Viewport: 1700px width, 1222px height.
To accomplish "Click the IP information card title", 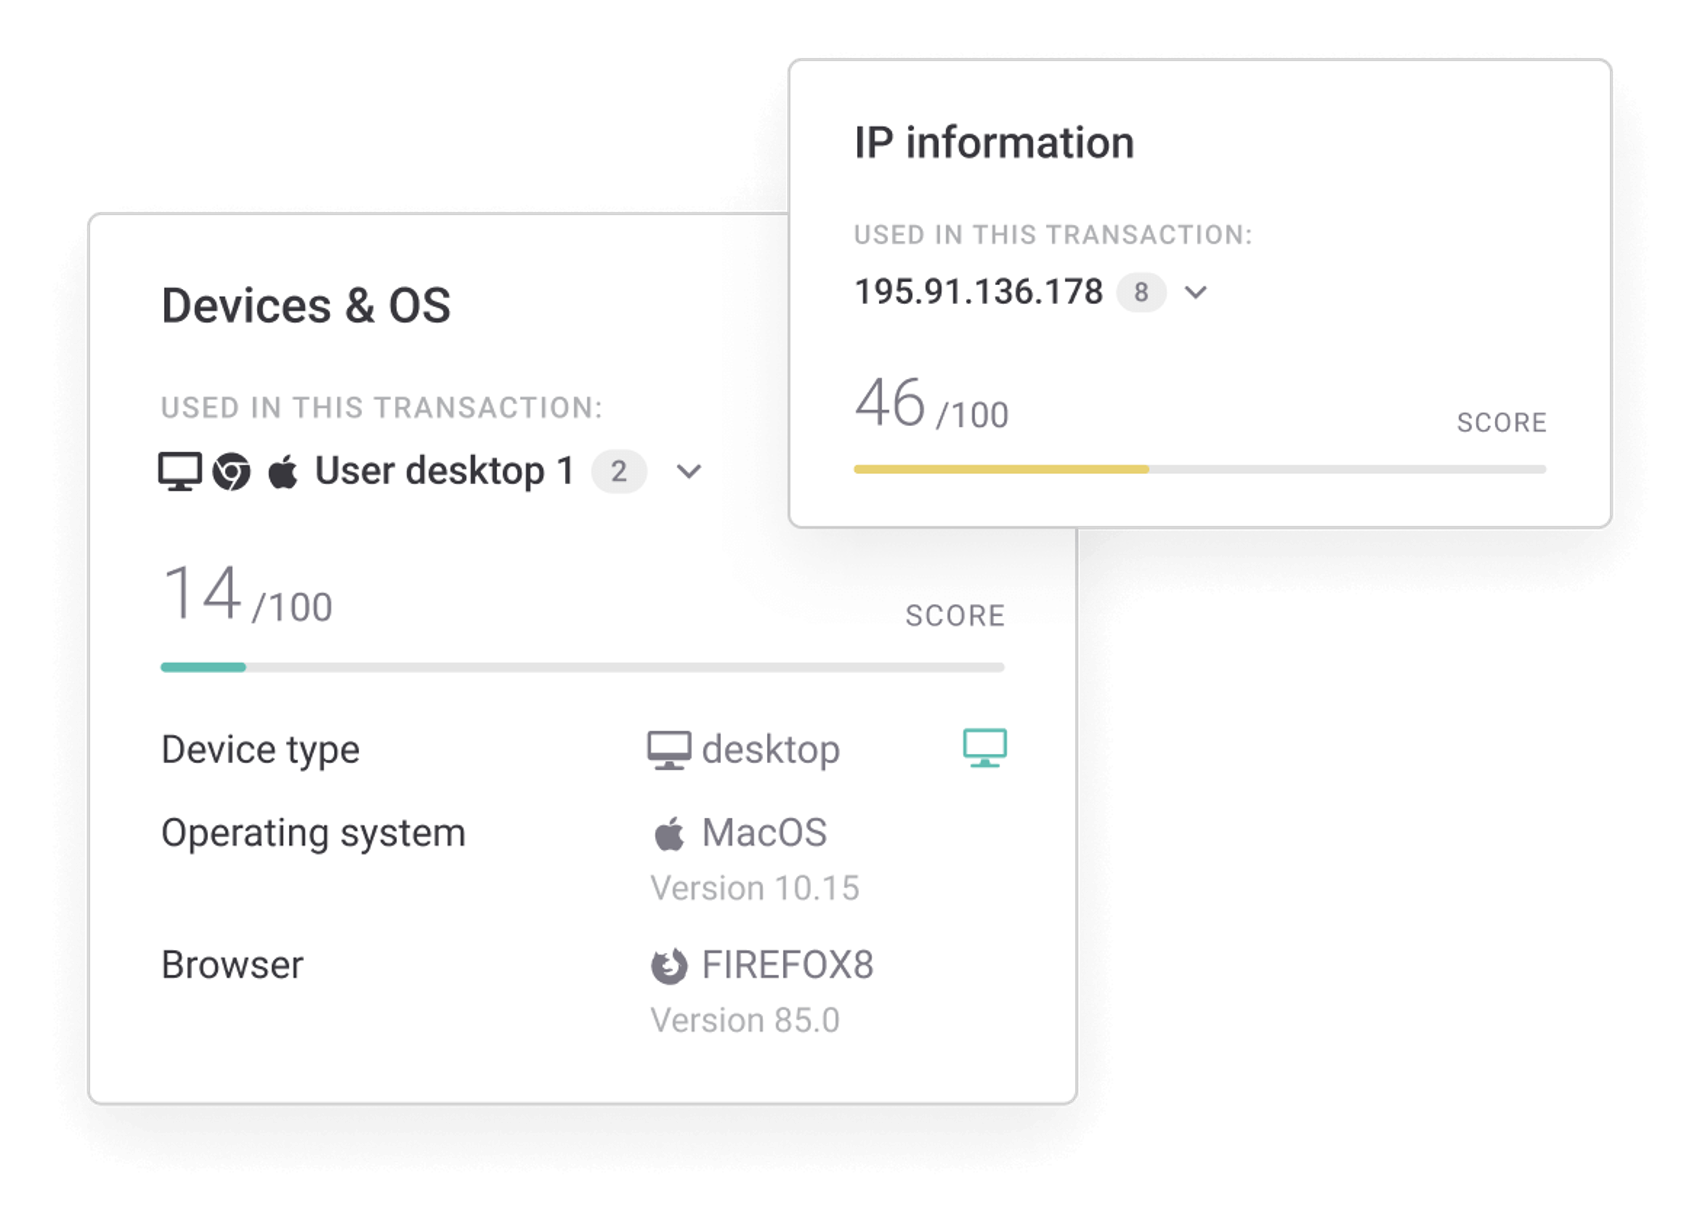I will click(x=995, y=142).
